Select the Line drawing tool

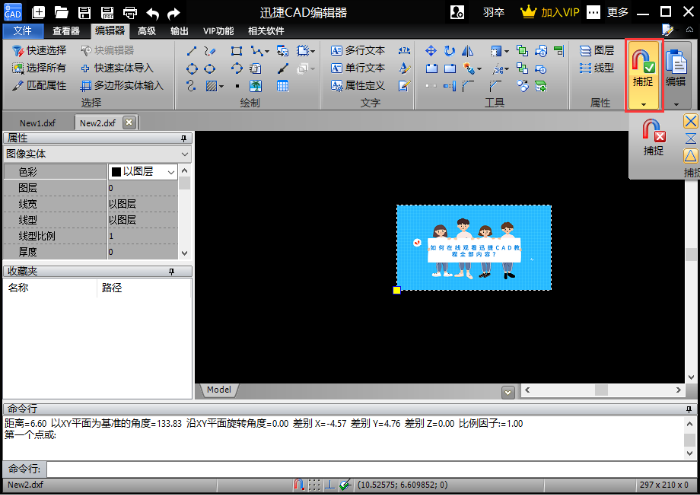click(x=191, y=51)
